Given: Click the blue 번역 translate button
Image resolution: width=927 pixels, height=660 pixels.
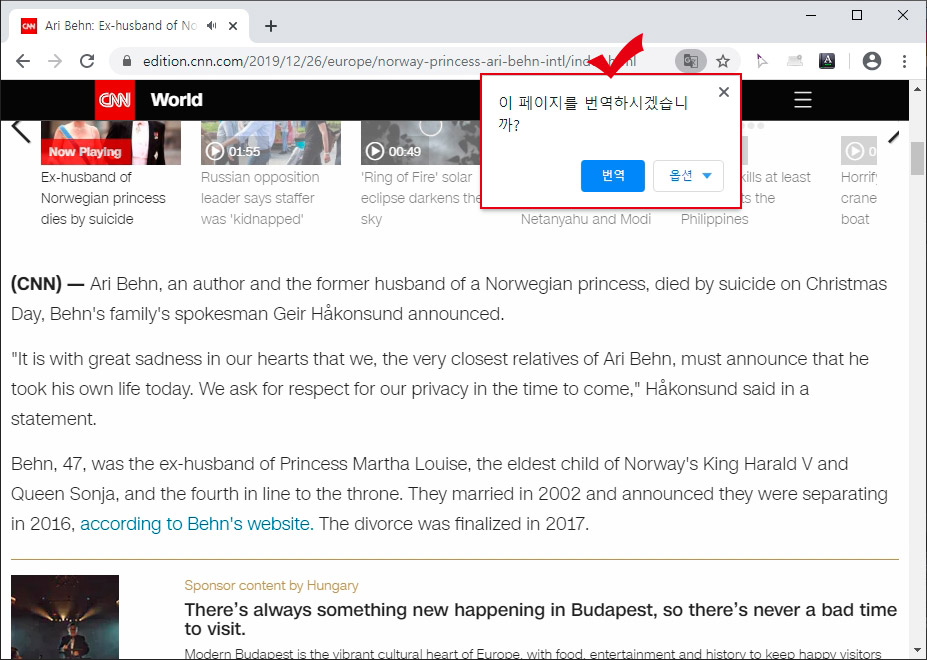Looking at the screenshot, I should coord(612,176).
